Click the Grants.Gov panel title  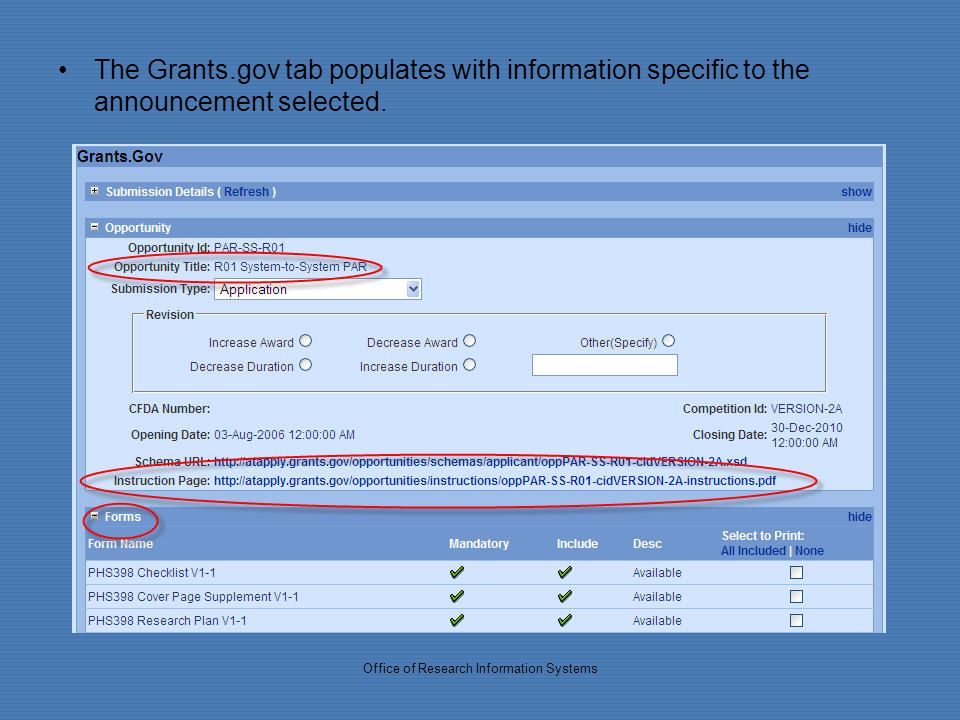pos(120,156)
